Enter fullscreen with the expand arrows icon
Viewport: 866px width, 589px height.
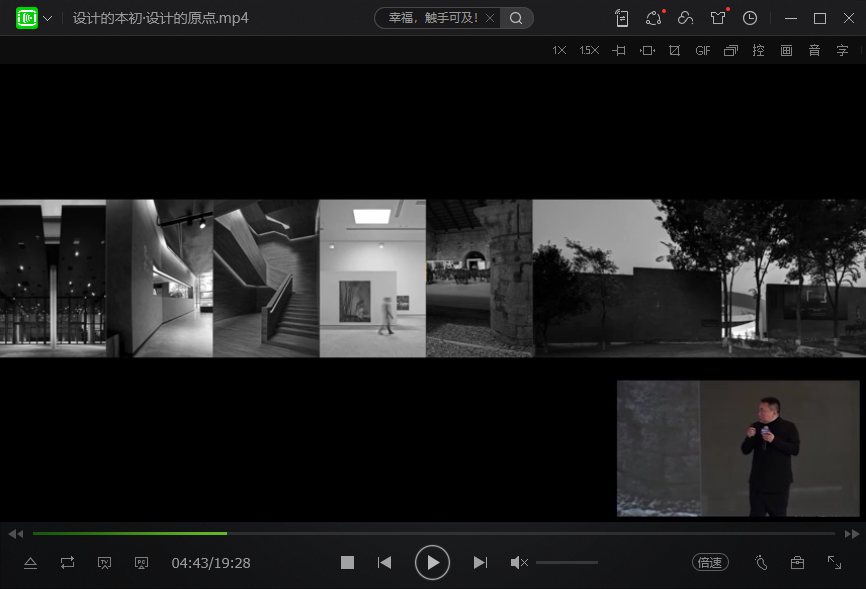(834, 563)
